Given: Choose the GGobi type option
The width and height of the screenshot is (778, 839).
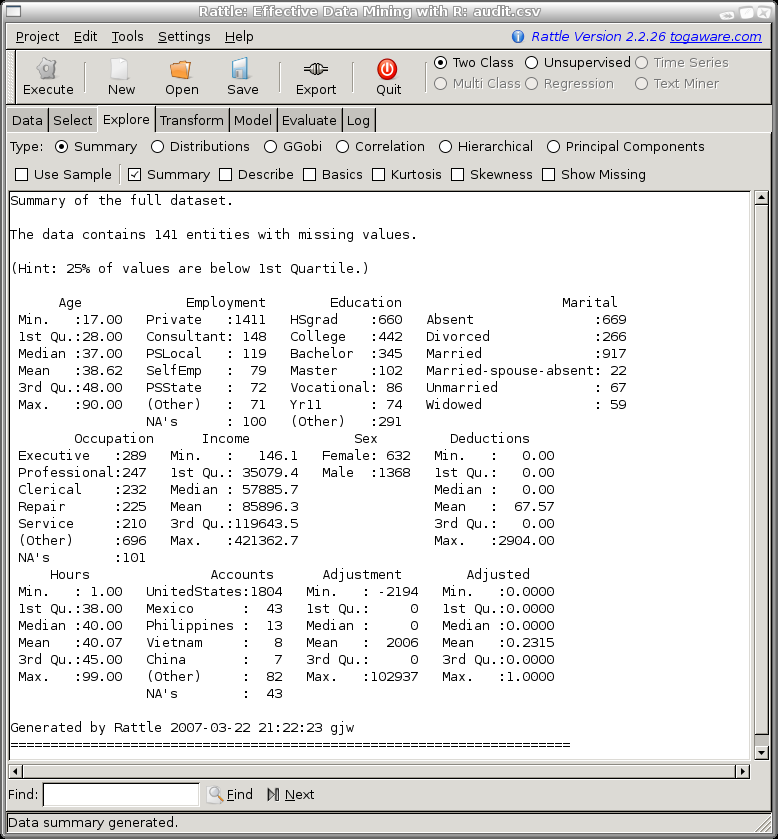Looking at the screenshot, I should click(270, 147).
